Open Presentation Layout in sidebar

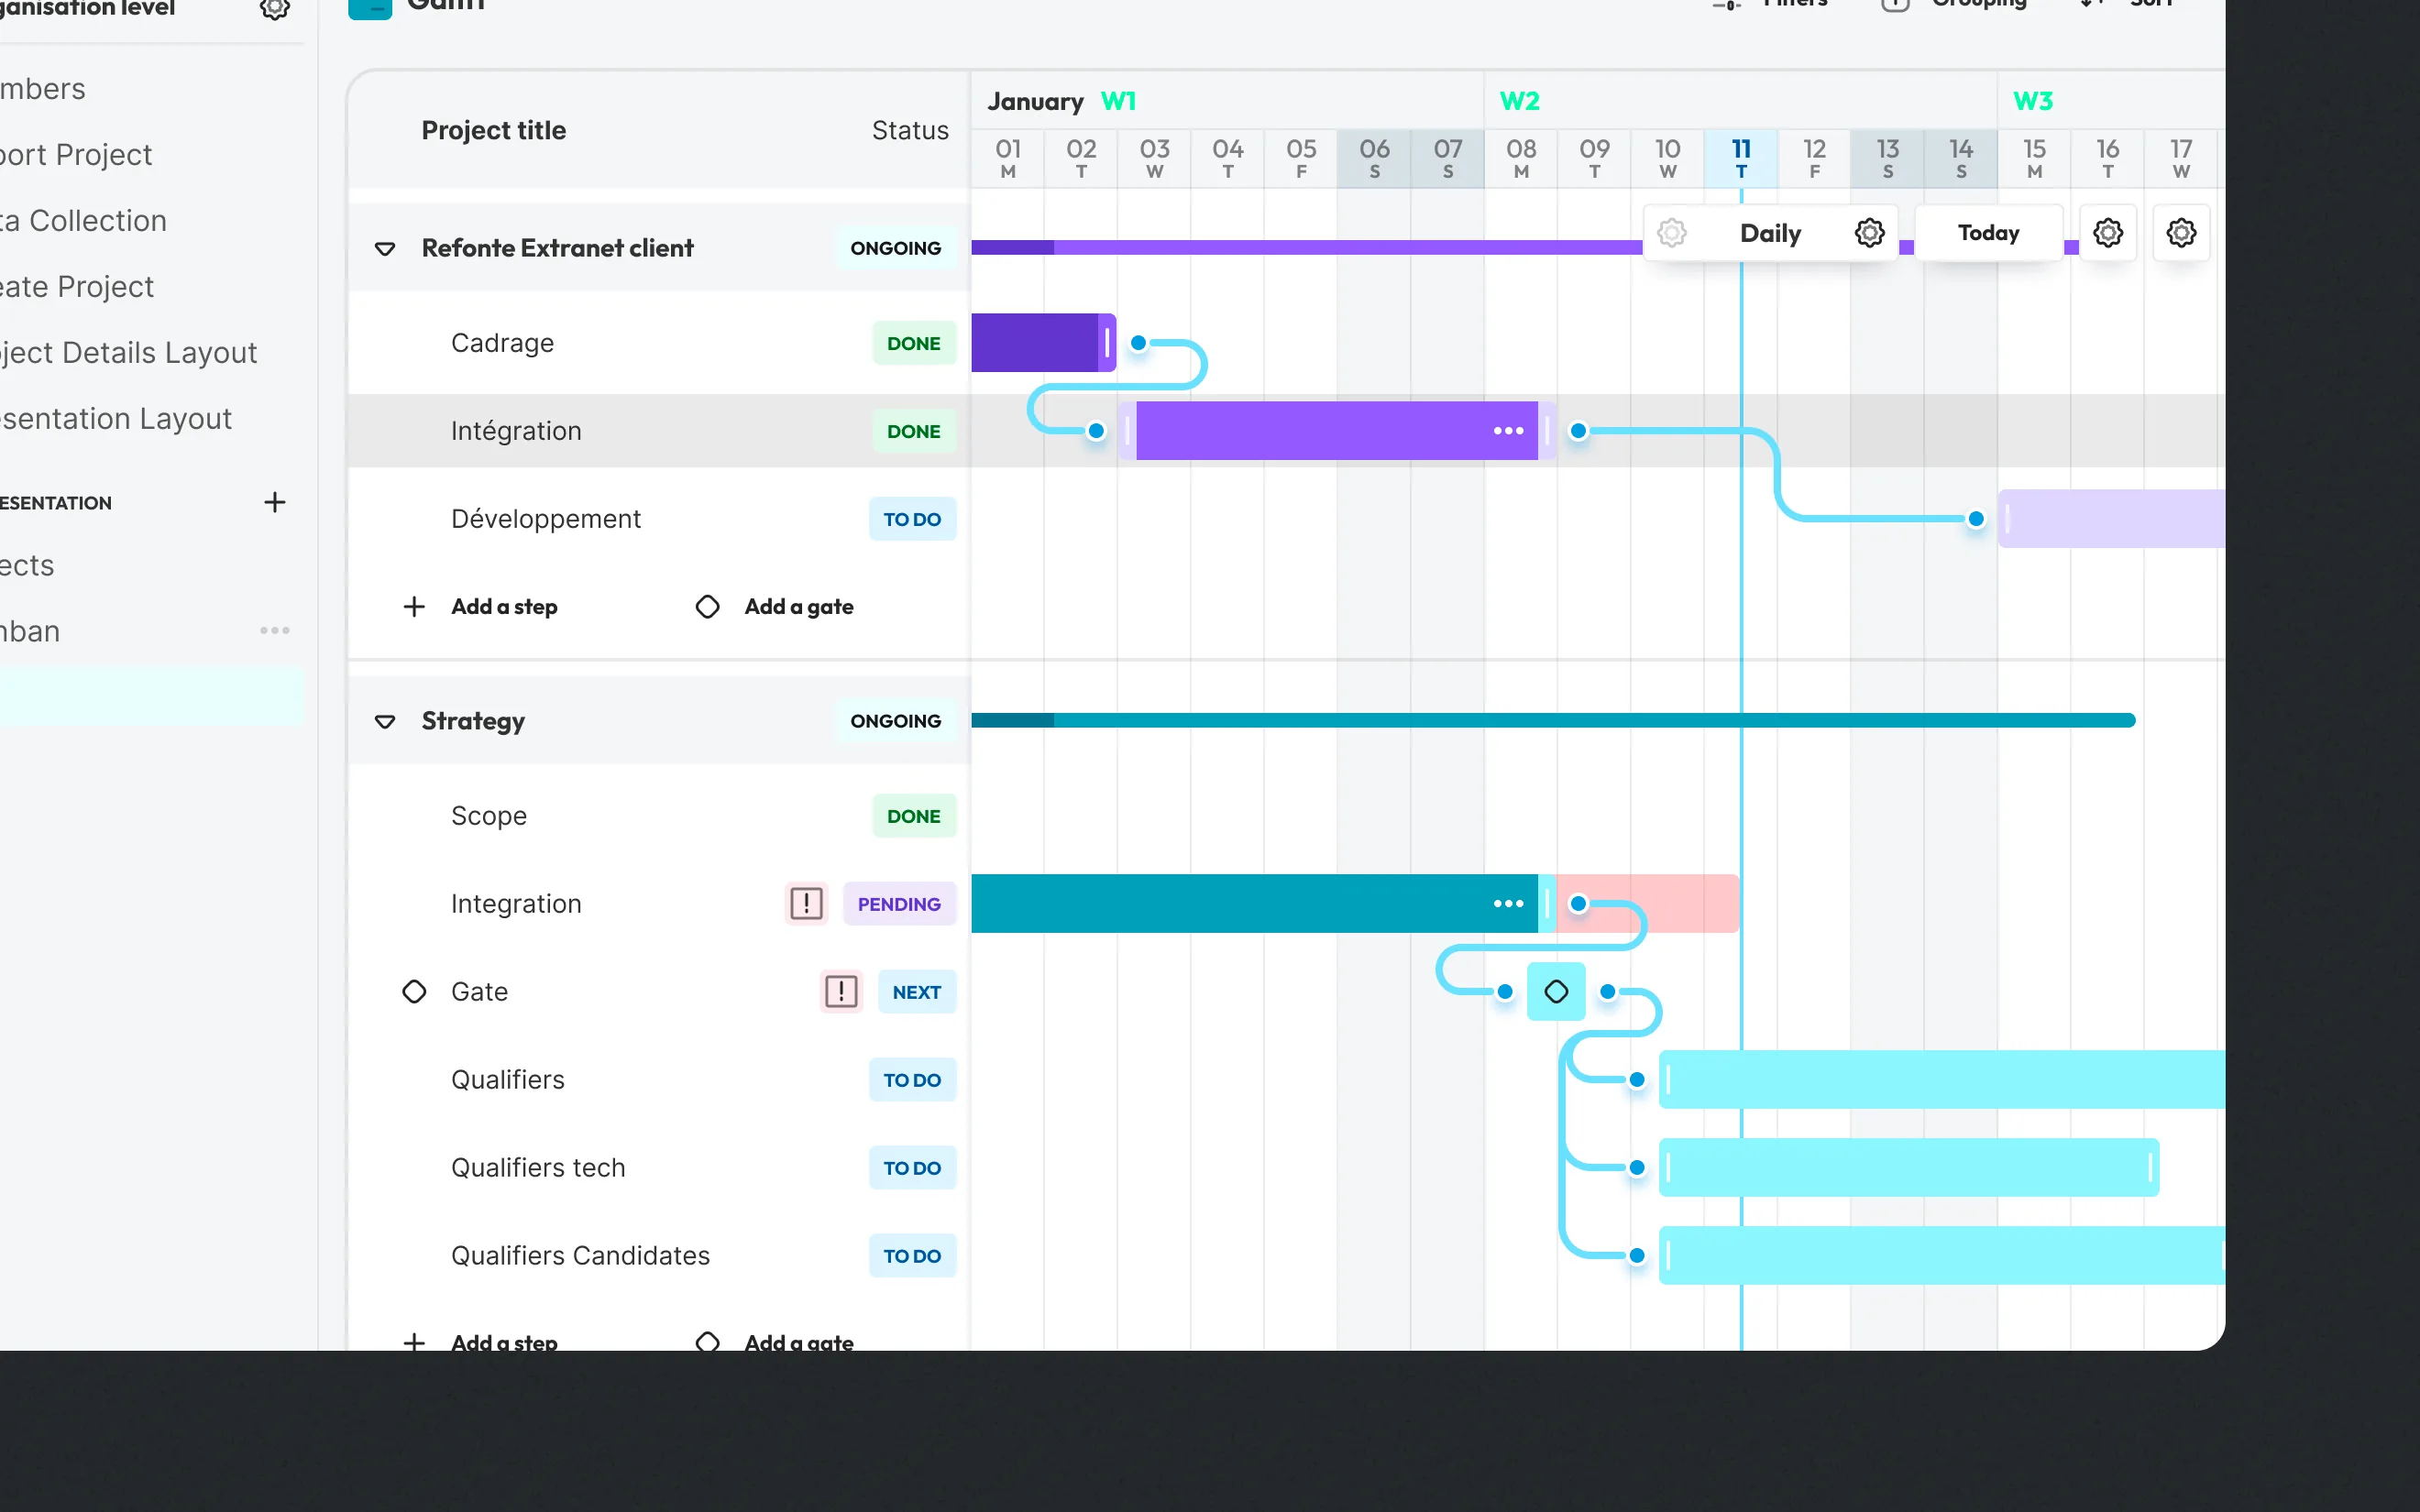click(116, 419)
